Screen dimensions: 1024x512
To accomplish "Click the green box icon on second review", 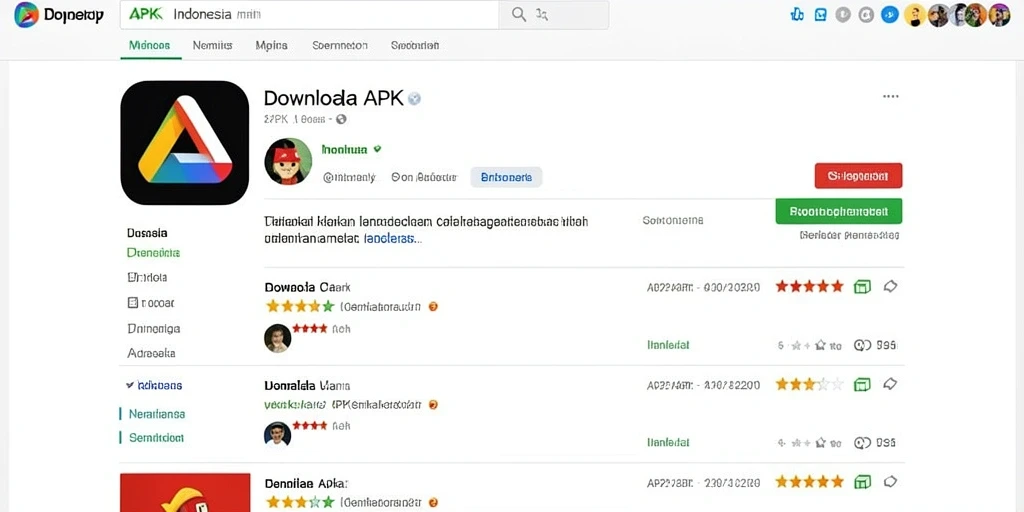I will [863, 384].
